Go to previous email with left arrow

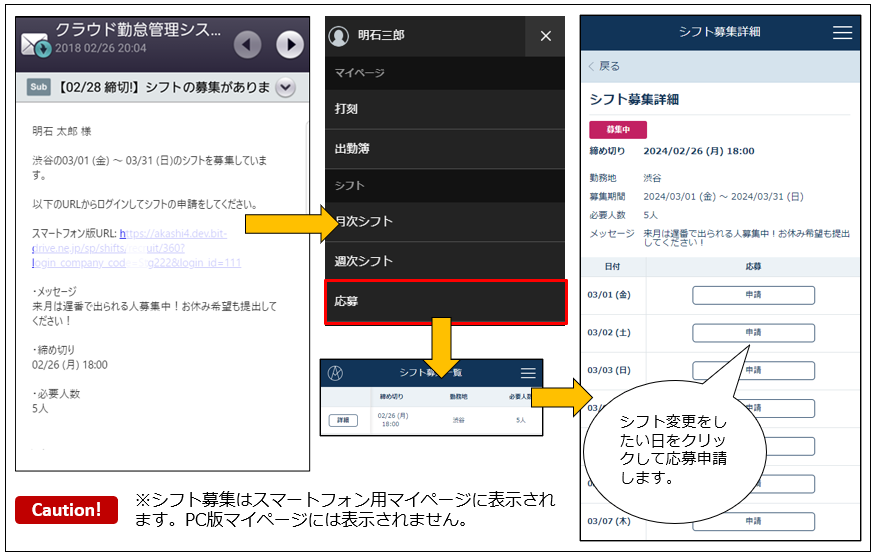pyautogui.click(x=247, y=45)
